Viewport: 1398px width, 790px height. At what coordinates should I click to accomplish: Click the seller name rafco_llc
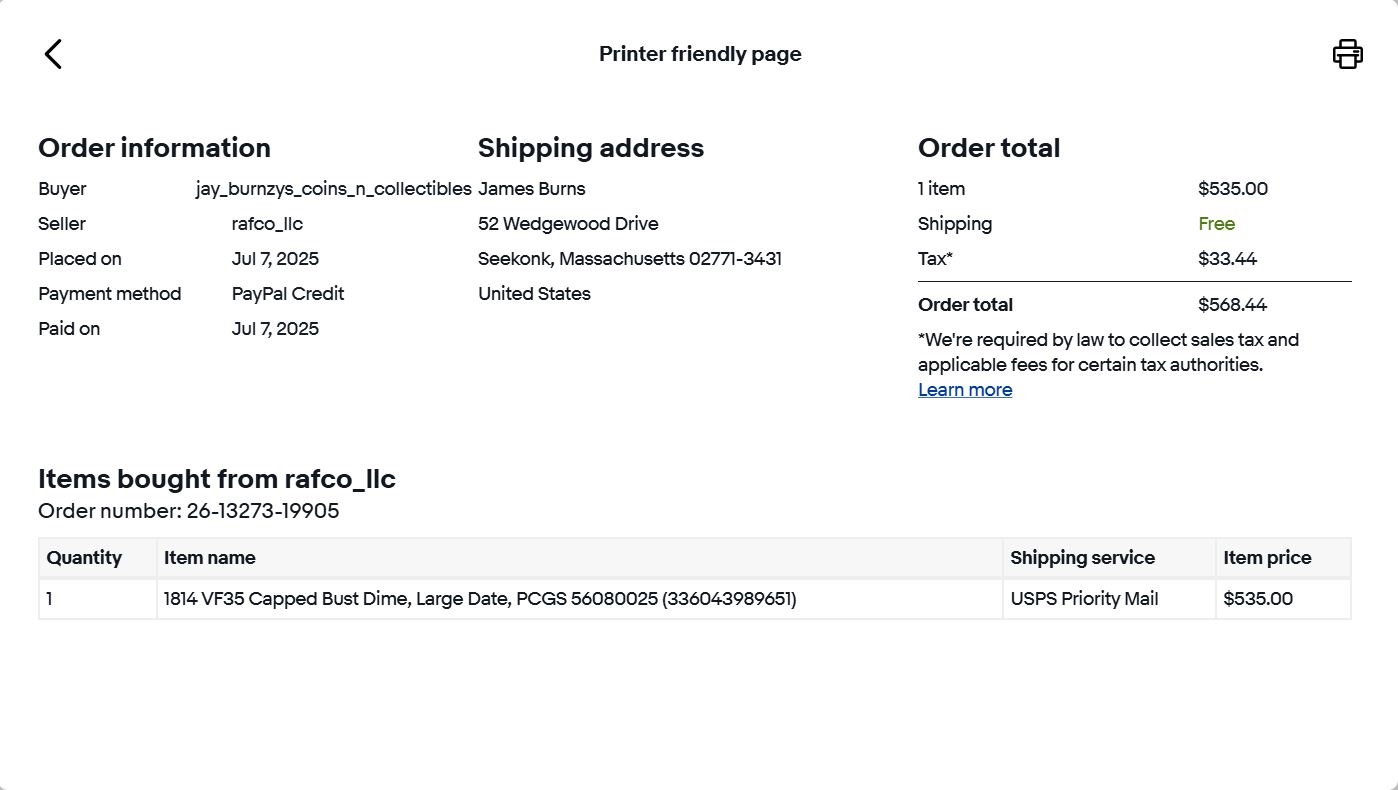(267, 224)
